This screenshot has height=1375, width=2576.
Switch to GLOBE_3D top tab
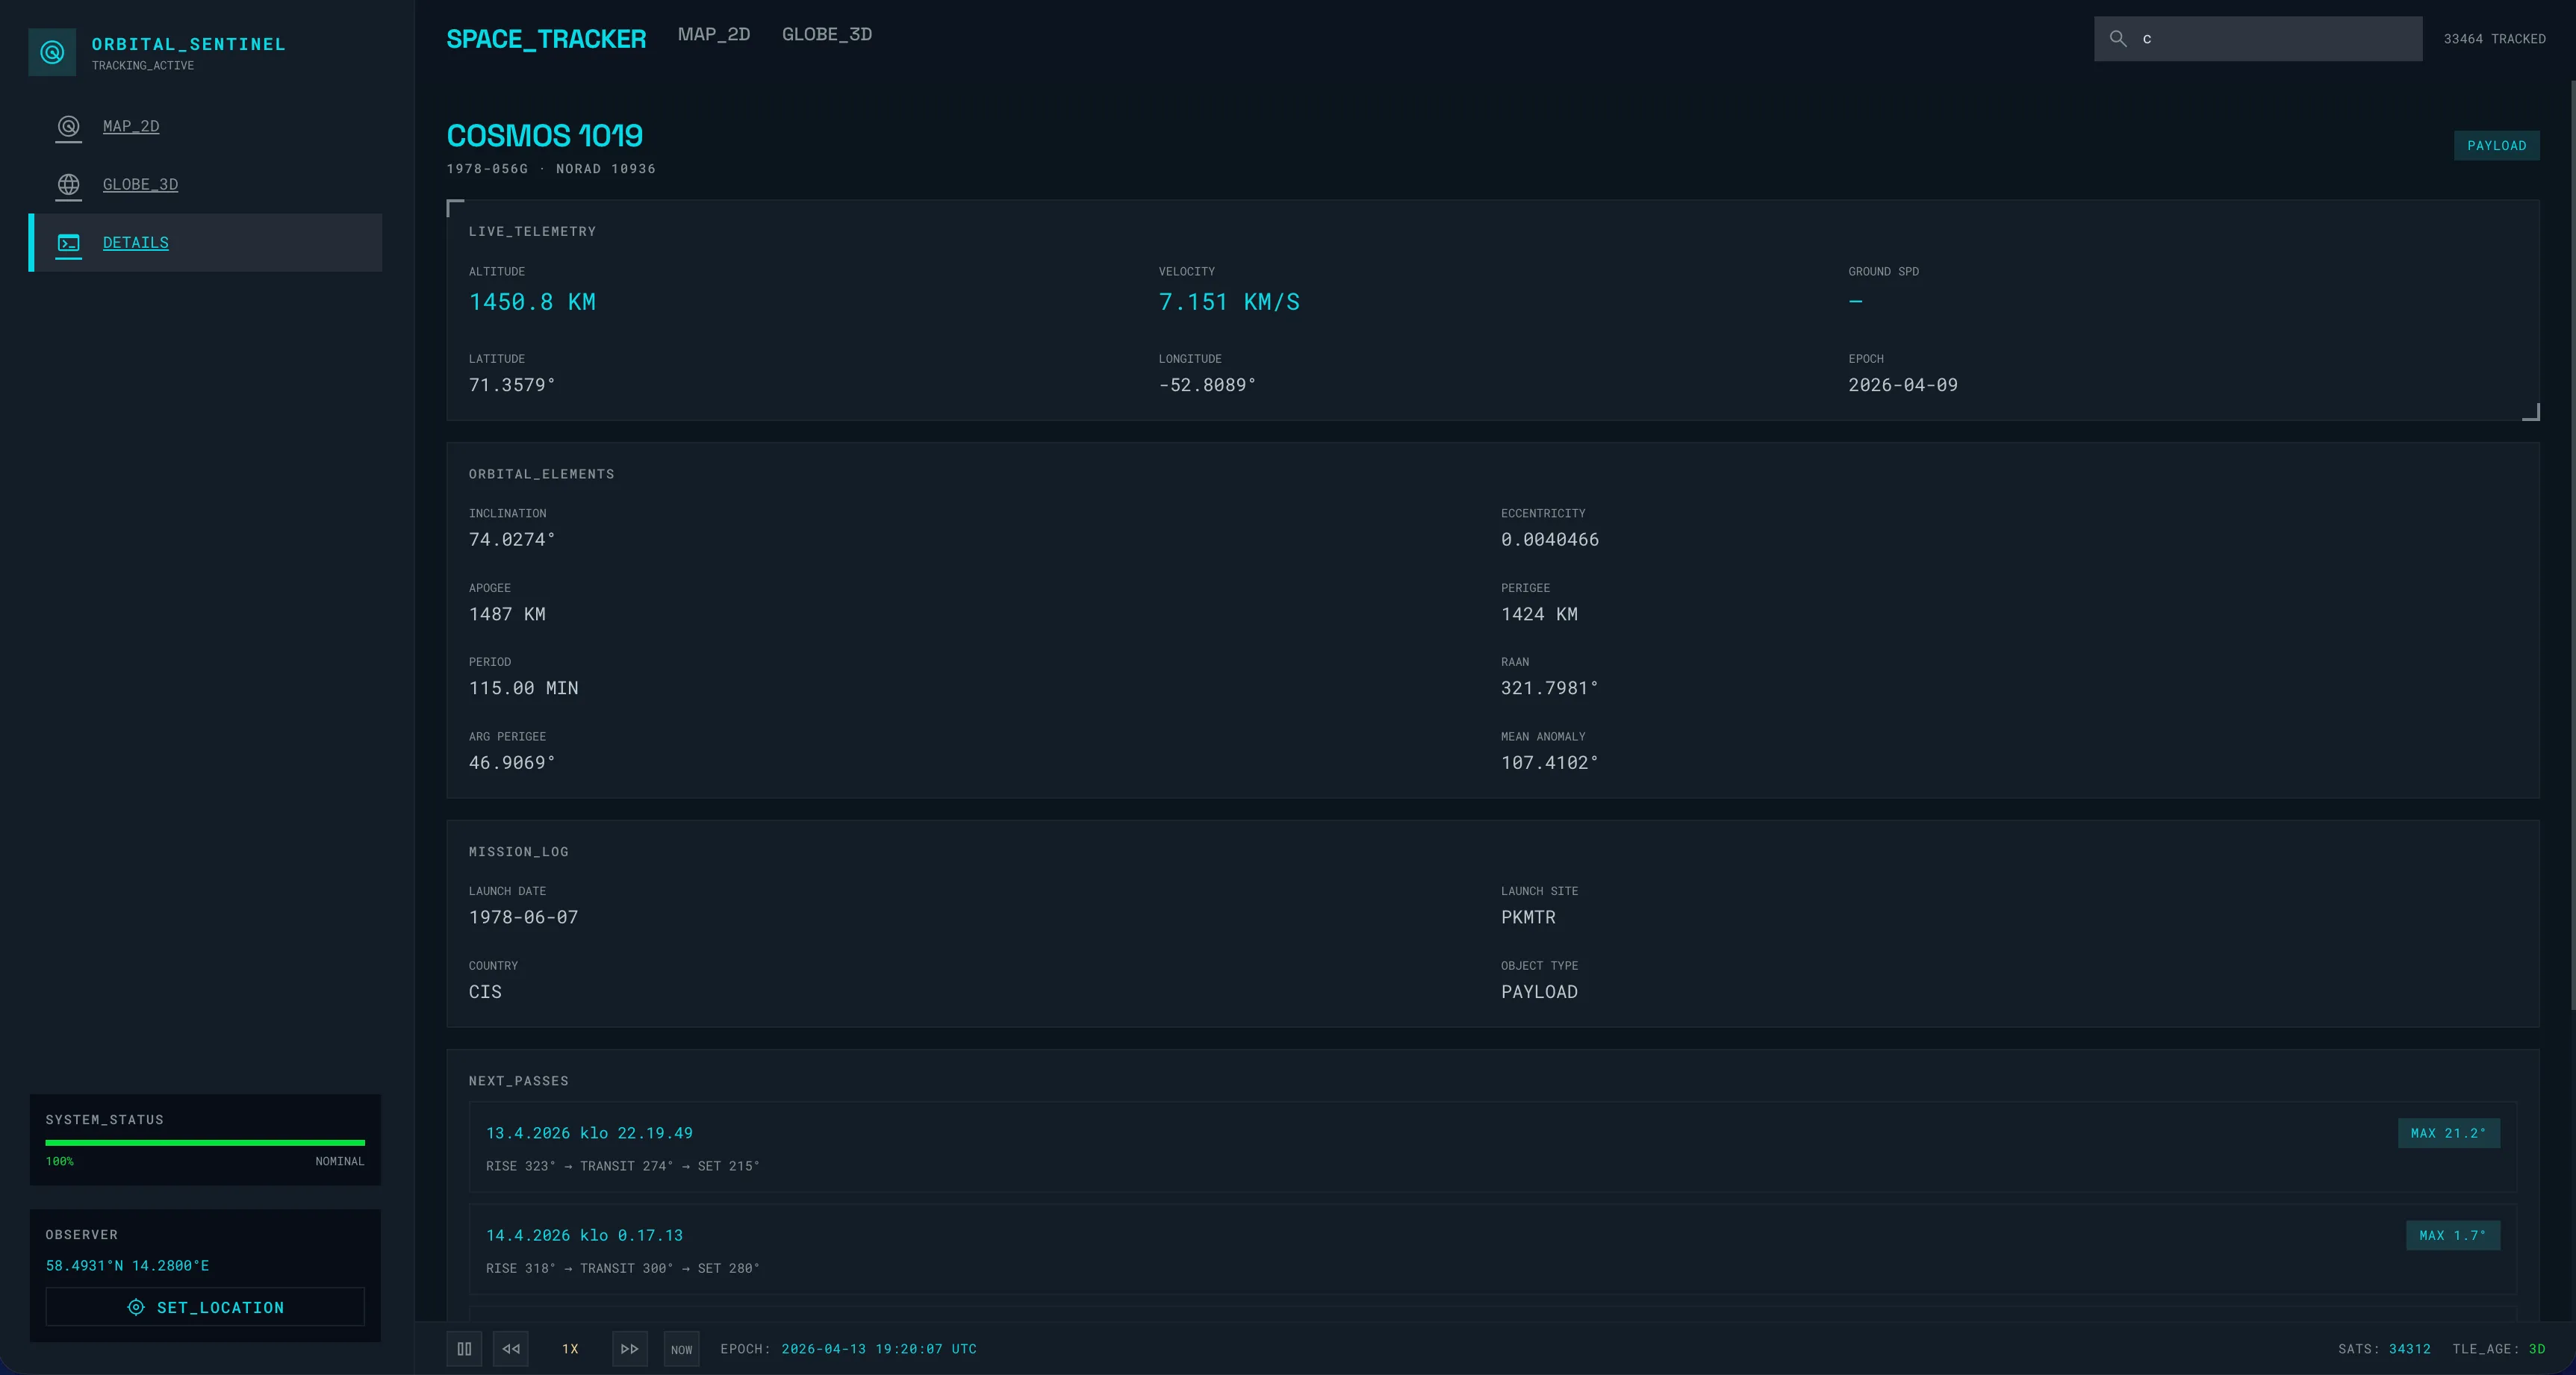point(827,34)
